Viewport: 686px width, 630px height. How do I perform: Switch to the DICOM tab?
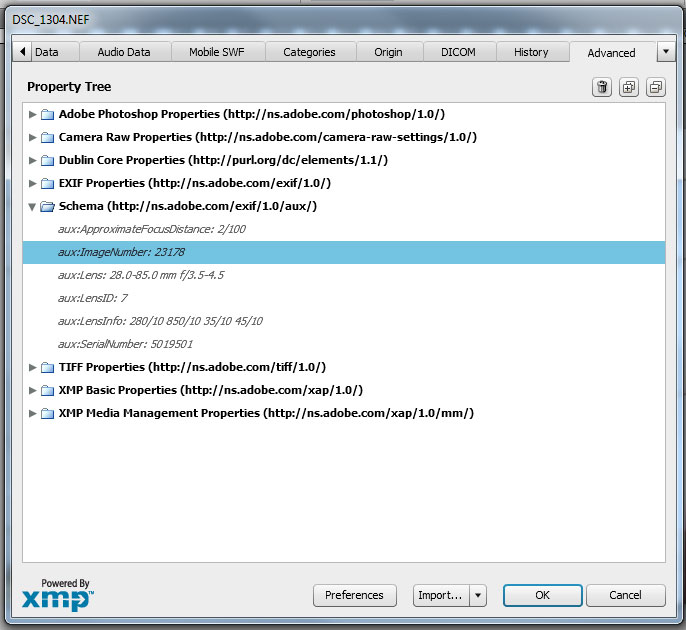click(458, 53)
